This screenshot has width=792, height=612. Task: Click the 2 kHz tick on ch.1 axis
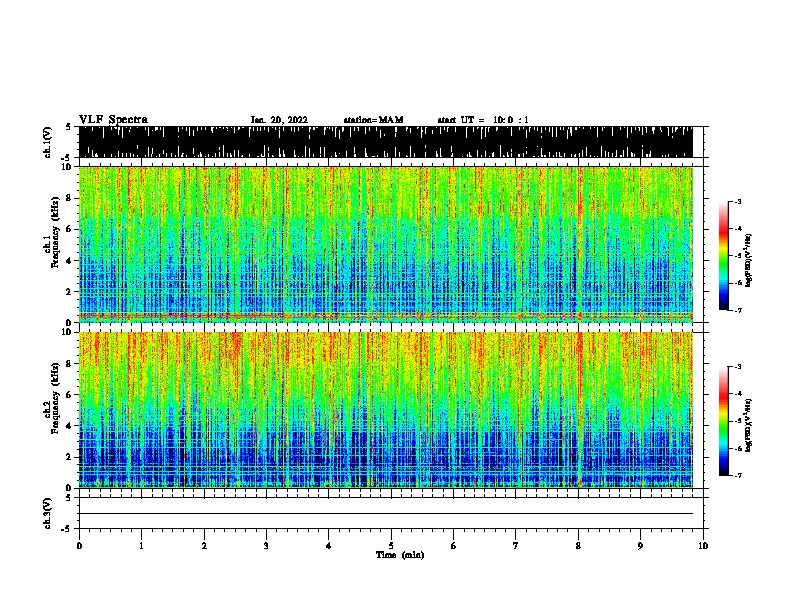click(x=69, y=292)
